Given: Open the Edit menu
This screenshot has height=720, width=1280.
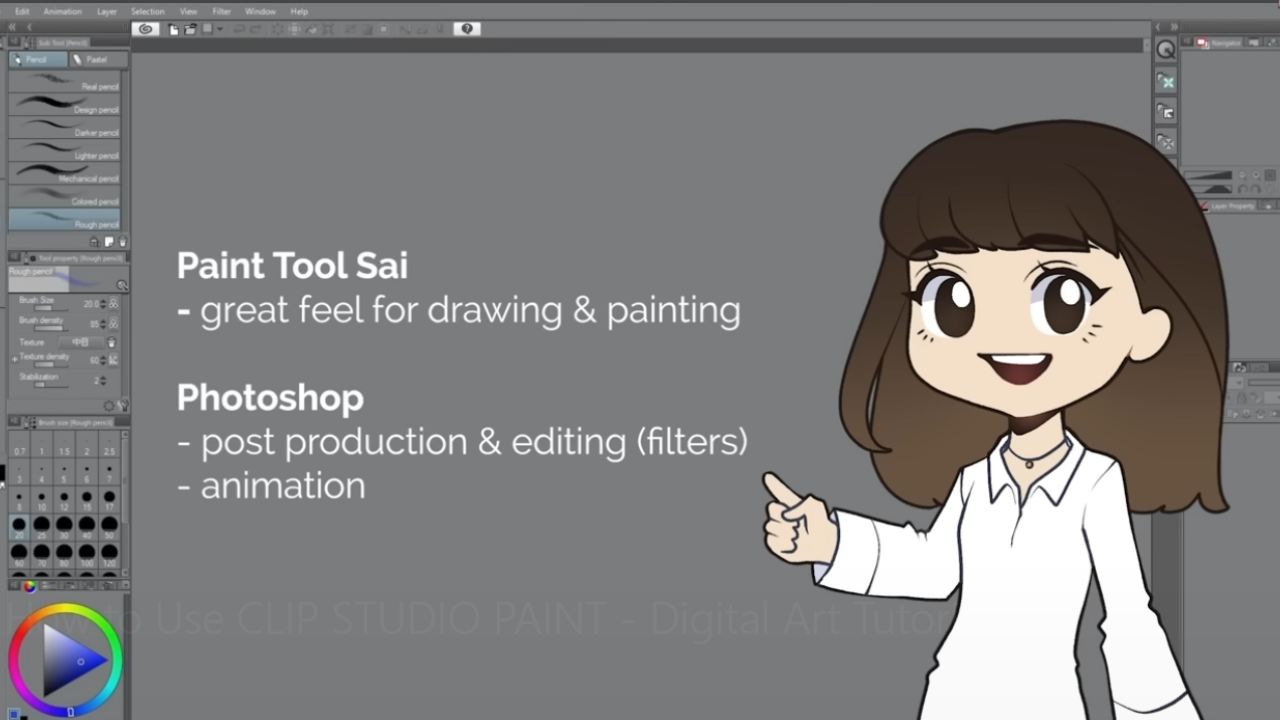Looking at the screenshot, I should click(x=22, y=11).
